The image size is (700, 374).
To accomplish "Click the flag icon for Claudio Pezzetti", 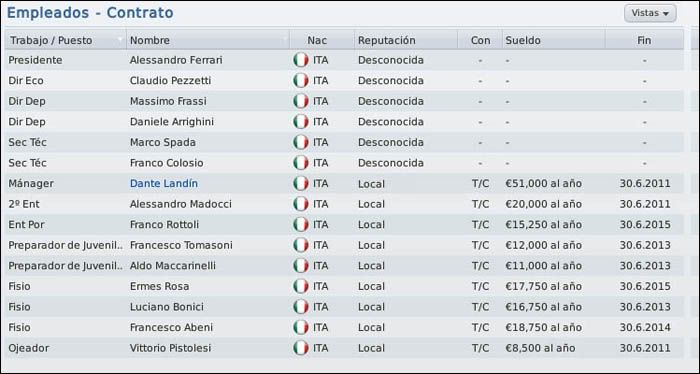I will point(301,80).
